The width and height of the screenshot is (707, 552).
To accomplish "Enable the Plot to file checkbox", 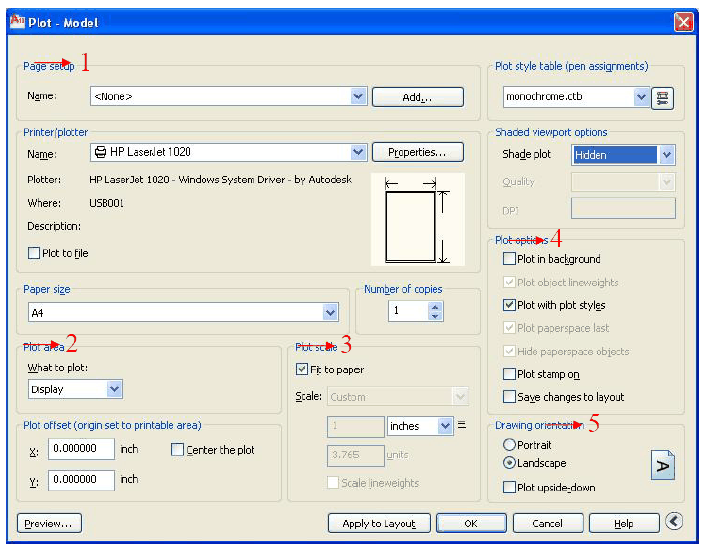I will click(x=34, y=253).
